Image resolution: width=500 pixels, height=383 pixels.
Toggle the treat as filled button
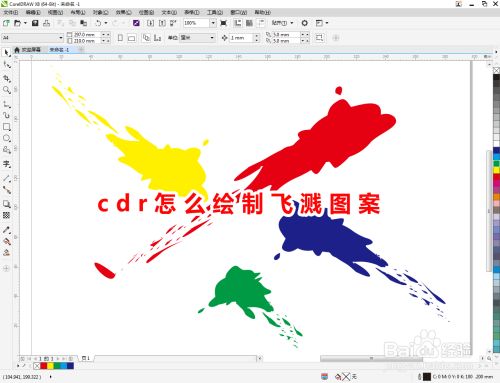coord(319,38)
